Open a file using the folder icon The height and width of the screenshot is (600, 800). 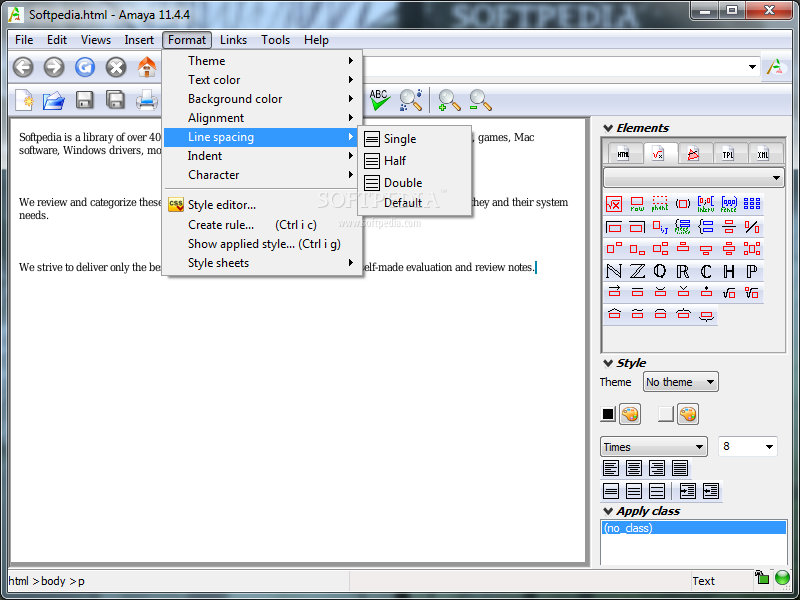pos(54,101)
